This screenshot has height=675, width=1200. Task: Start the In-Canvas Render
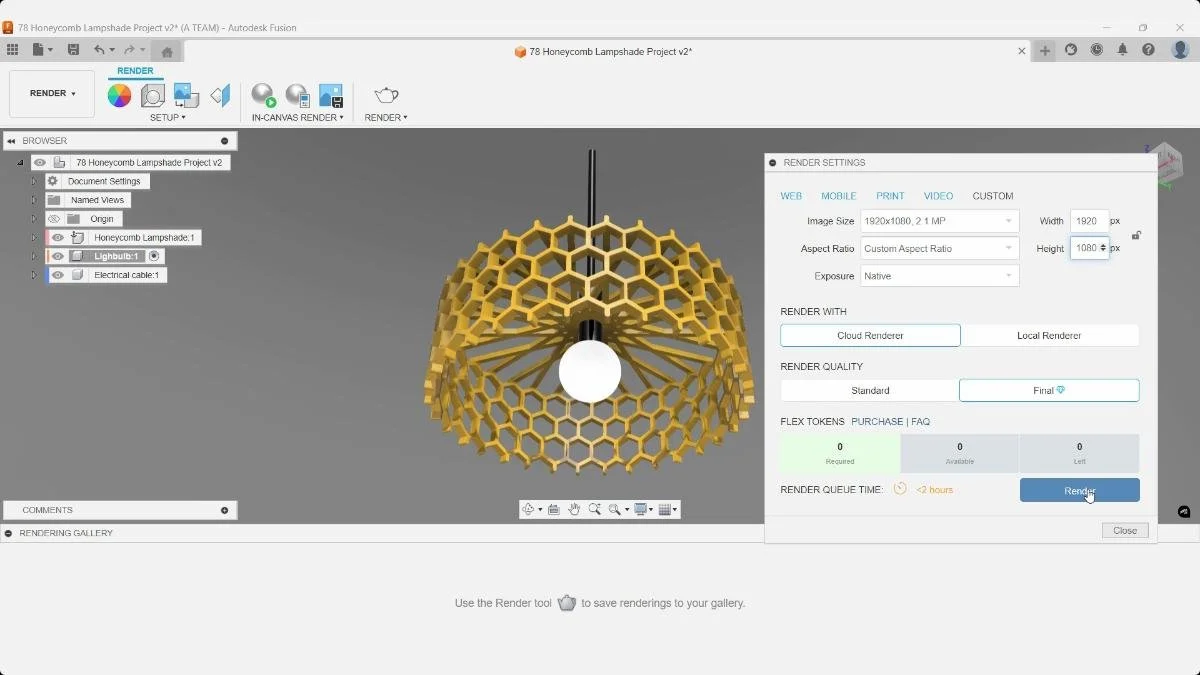click(264, 96)
